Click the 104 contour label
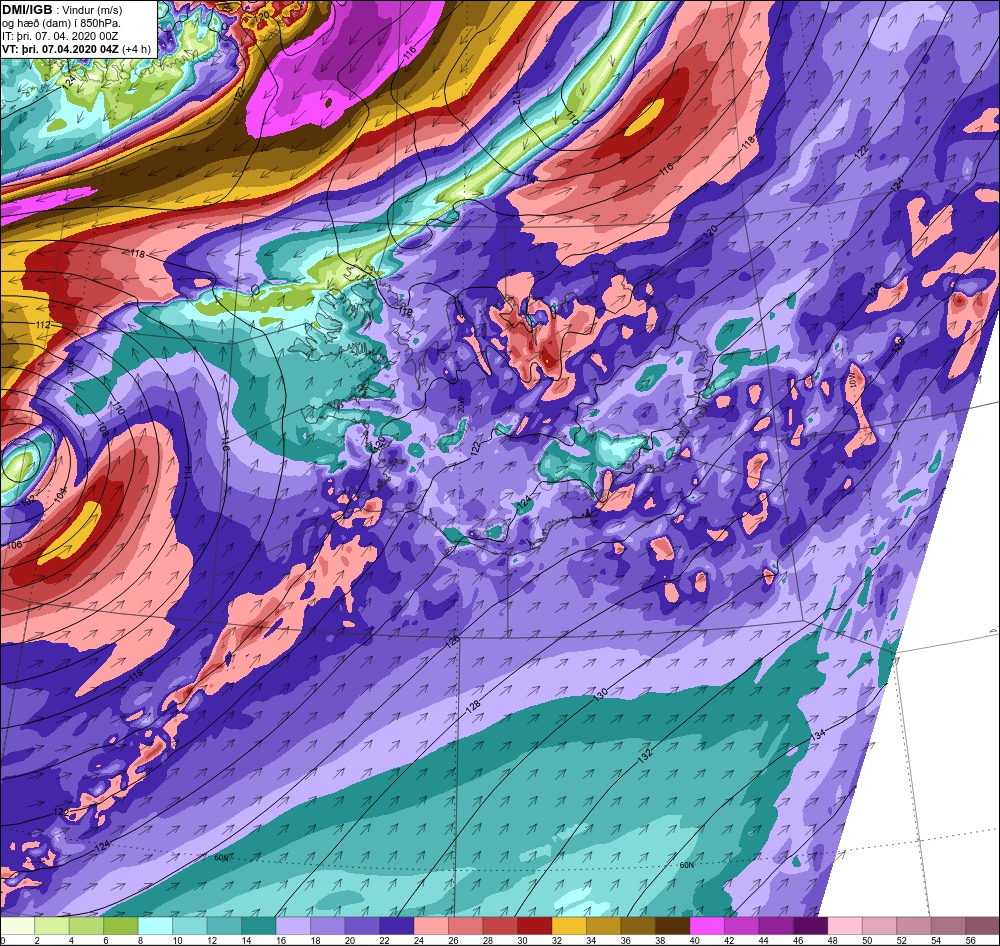 coord(59,494)
